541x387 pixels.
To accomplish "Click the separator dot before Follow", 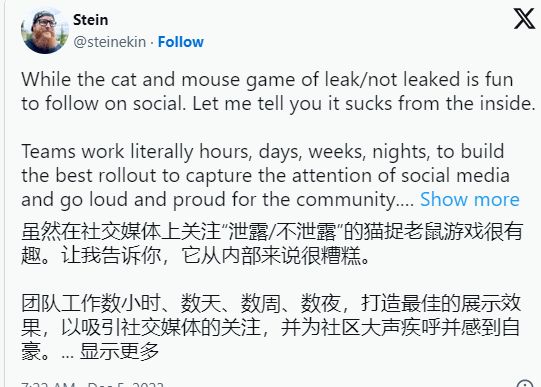I will tap(152, 42).
